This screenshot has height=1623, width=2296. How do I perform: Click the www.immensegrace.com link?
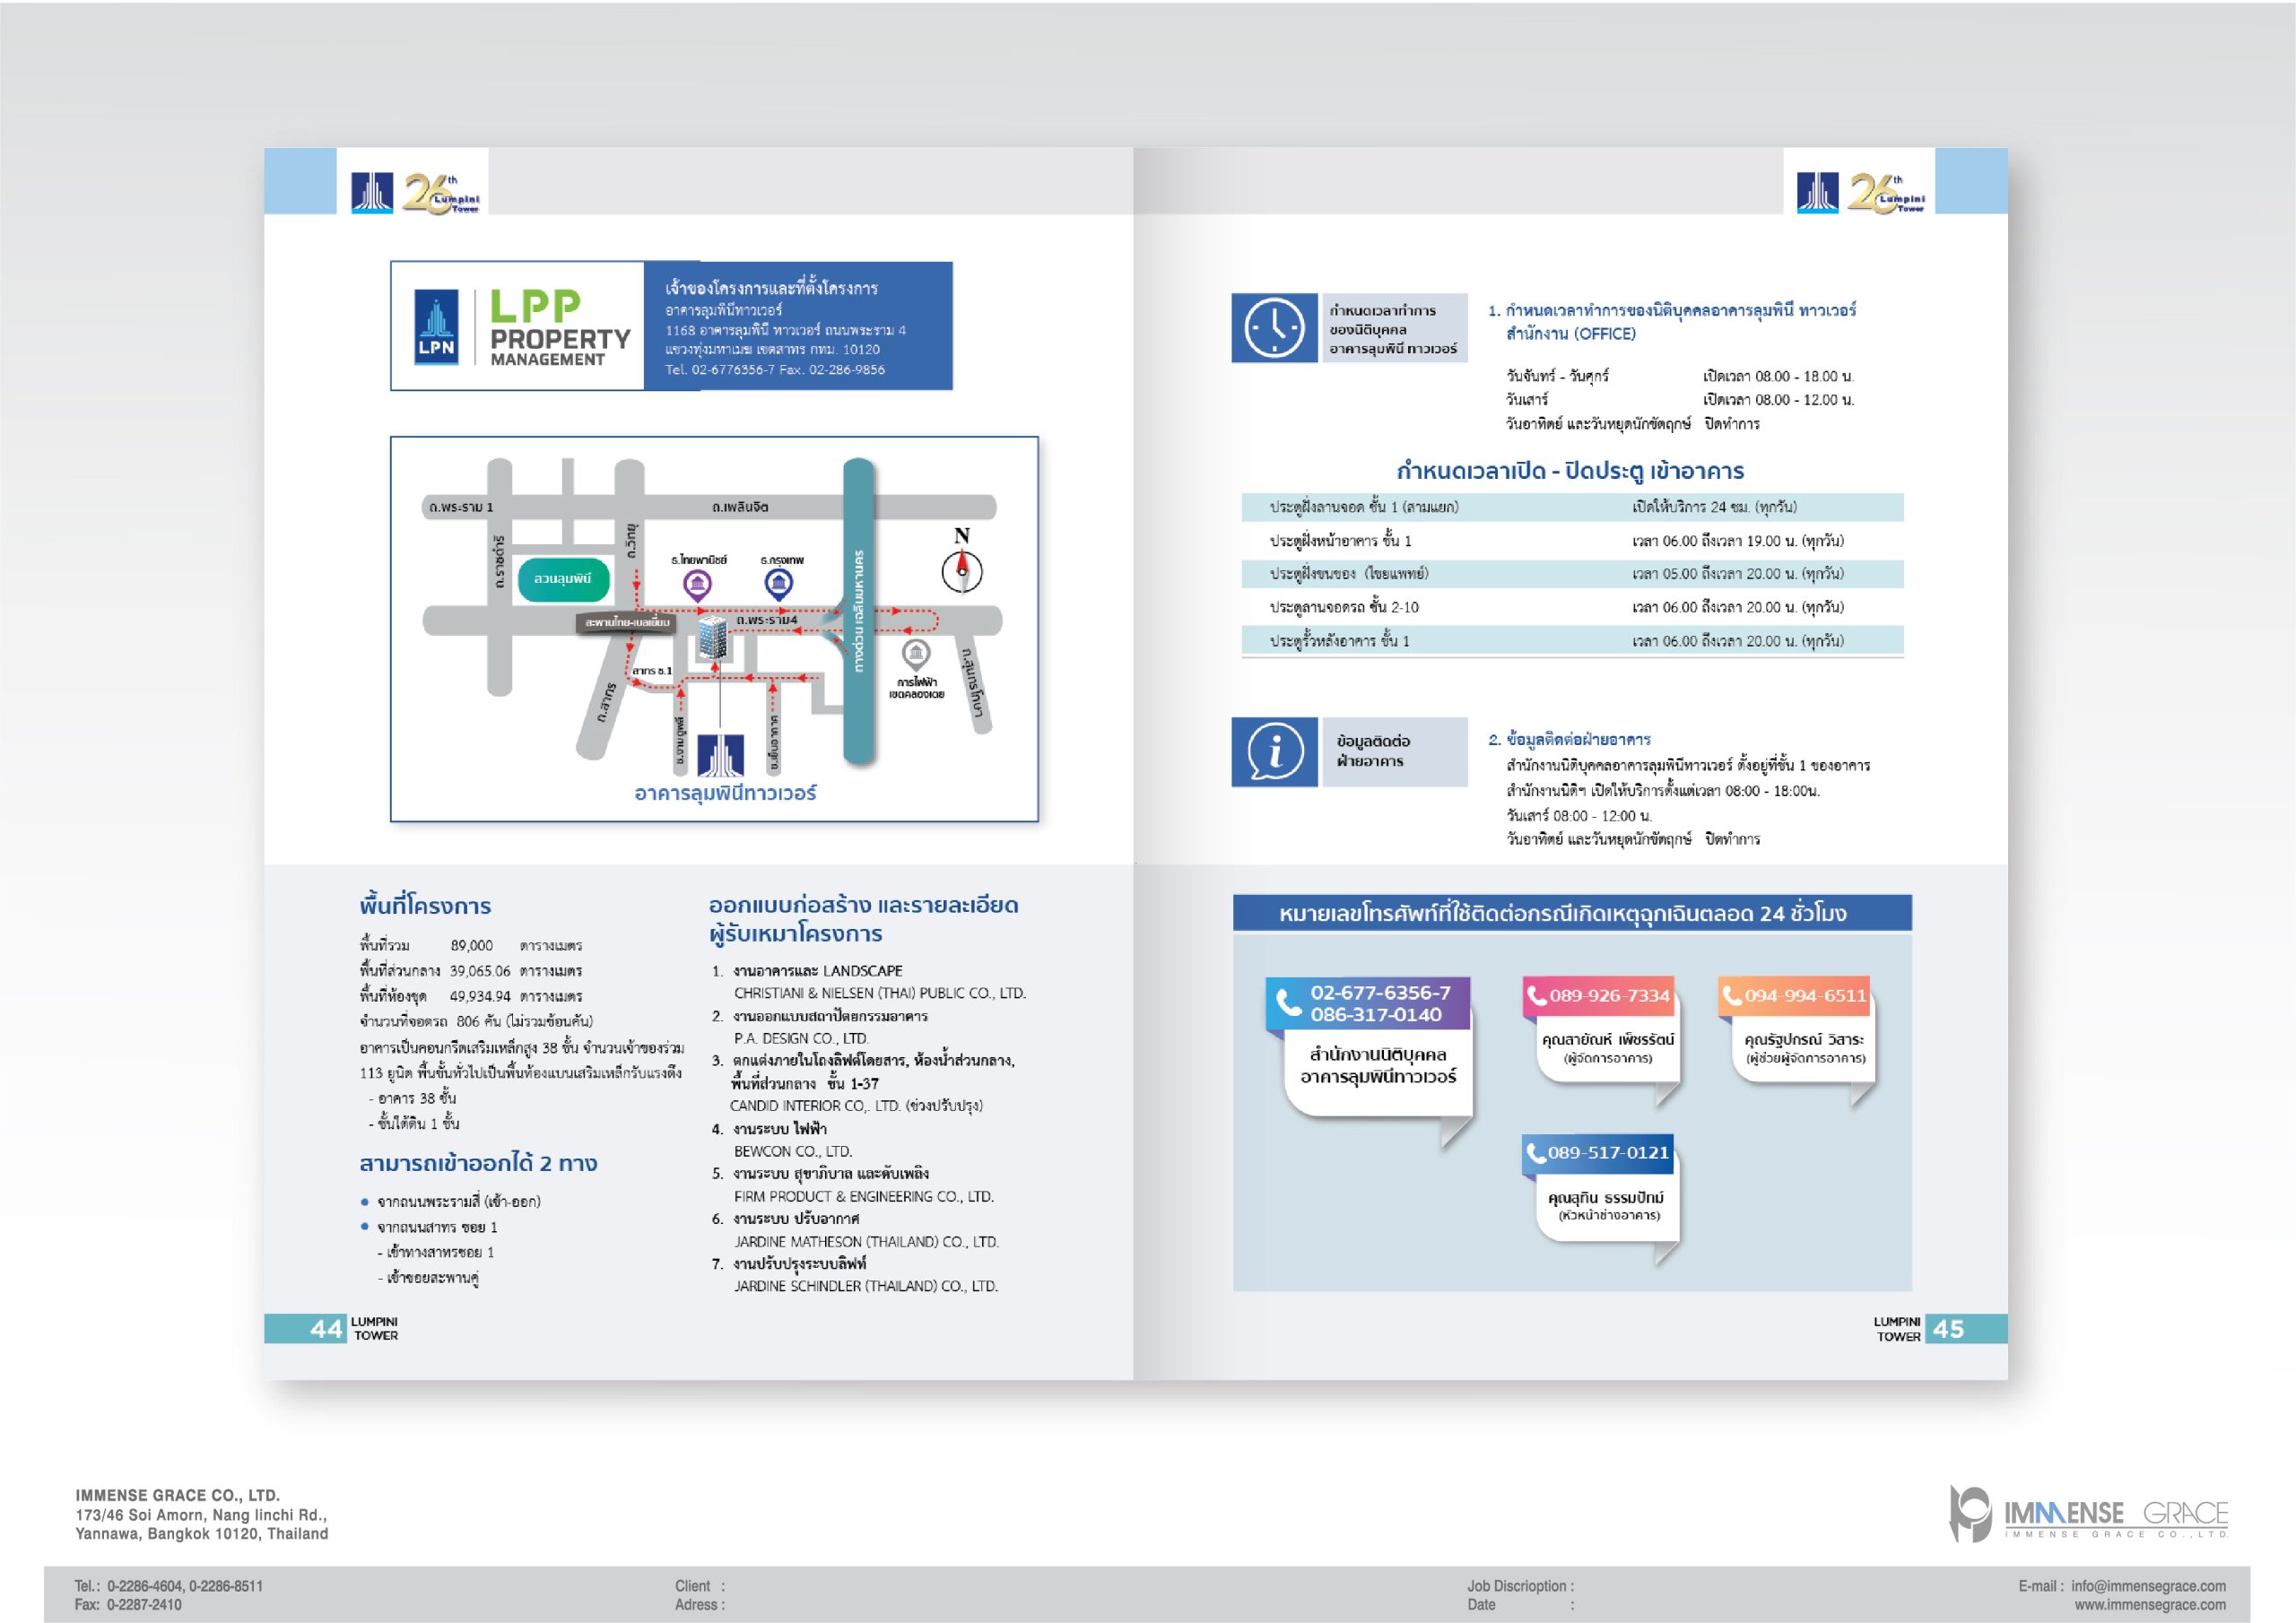click(2149, 1605)
